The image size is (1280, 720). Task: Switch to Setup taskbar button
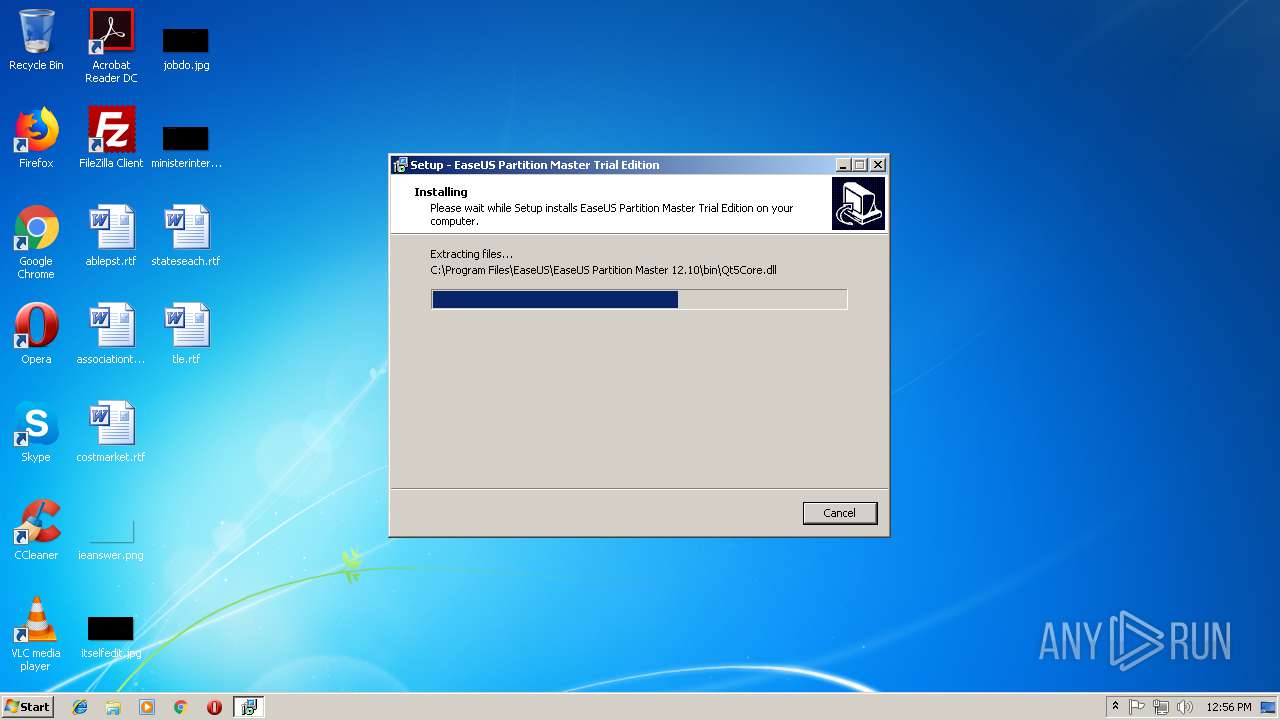[x=248, y=707]
